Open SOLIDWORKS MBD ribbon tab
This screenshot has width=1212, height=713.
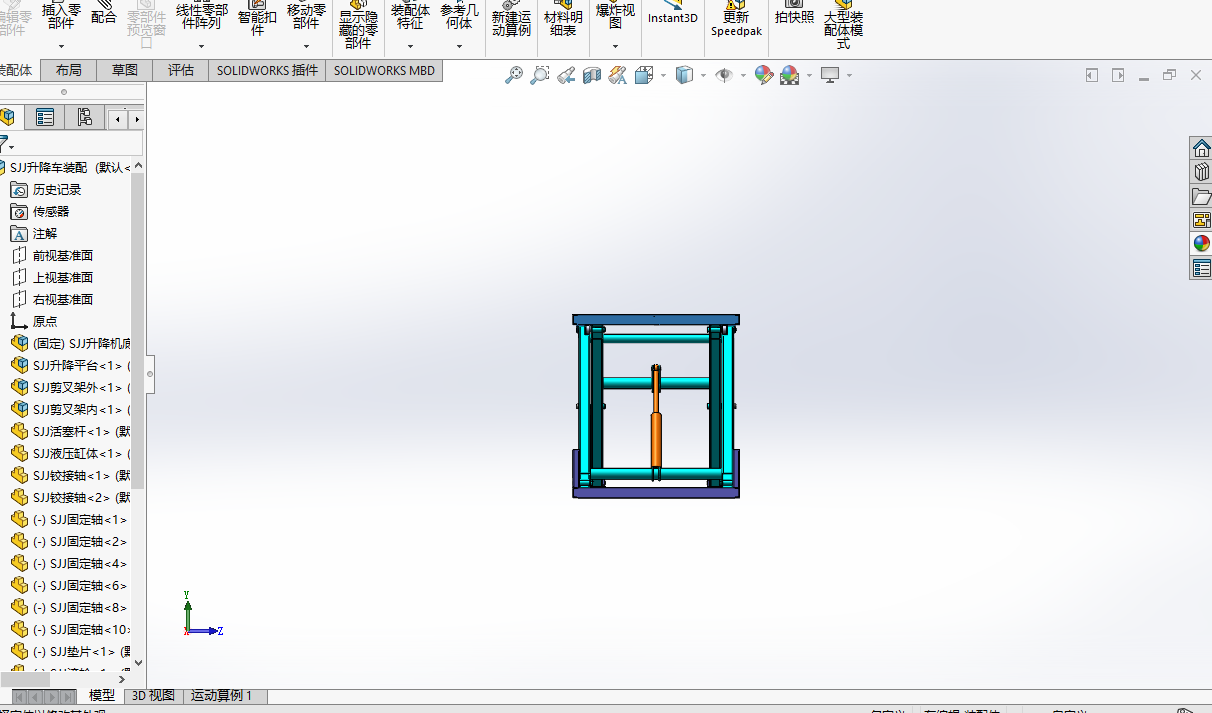[384, 71]
